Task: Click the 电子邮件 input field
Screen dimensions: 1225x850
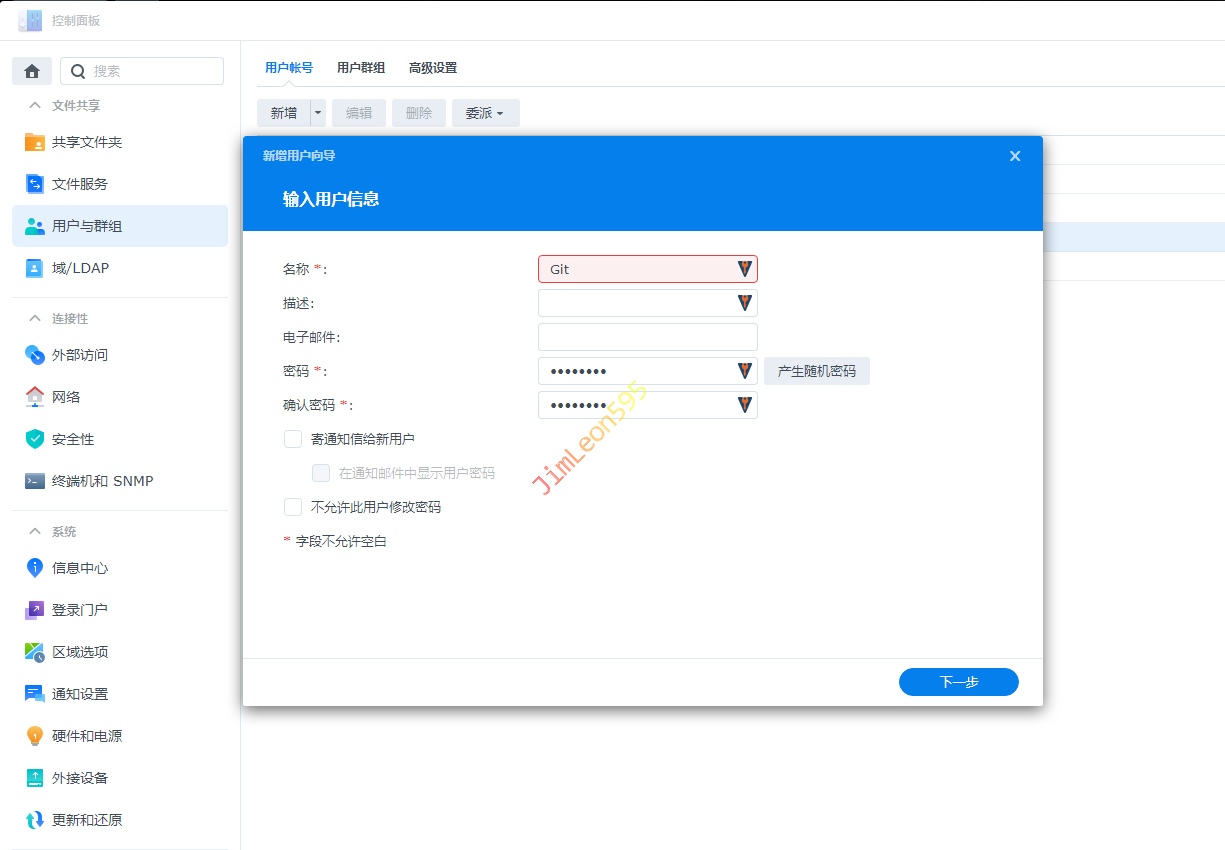Action: coord(647,337)
